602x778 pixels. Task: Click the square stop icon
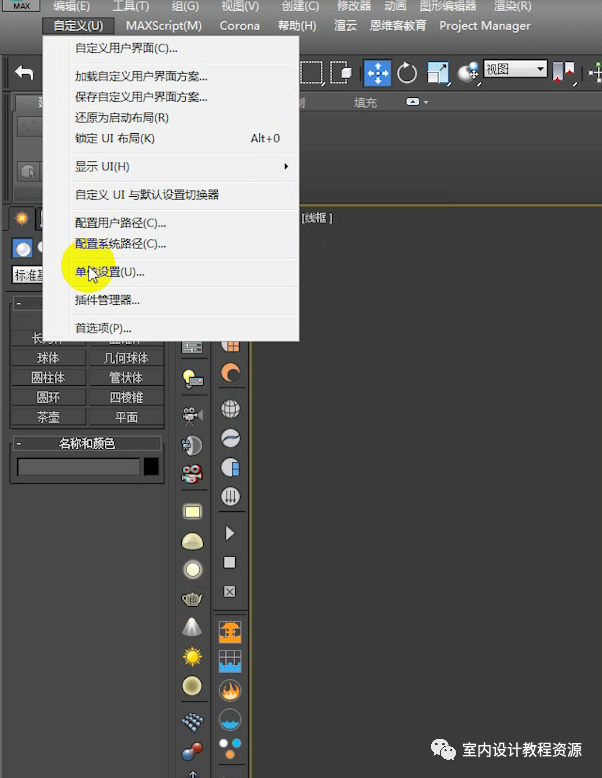[x=229, y=562]
